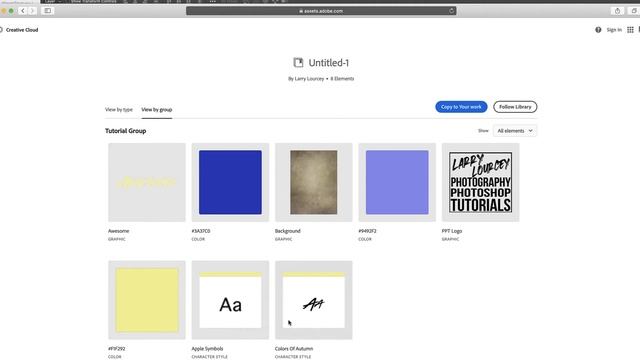Viewport: 640px width, 360px height.
Task: Click the Awesome element name
Action: (x=118, y=231)
